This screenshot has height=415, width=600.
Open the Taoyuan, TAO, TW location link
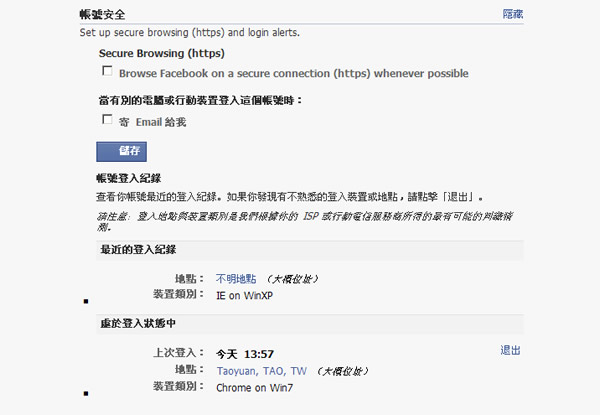pos(262,371)
